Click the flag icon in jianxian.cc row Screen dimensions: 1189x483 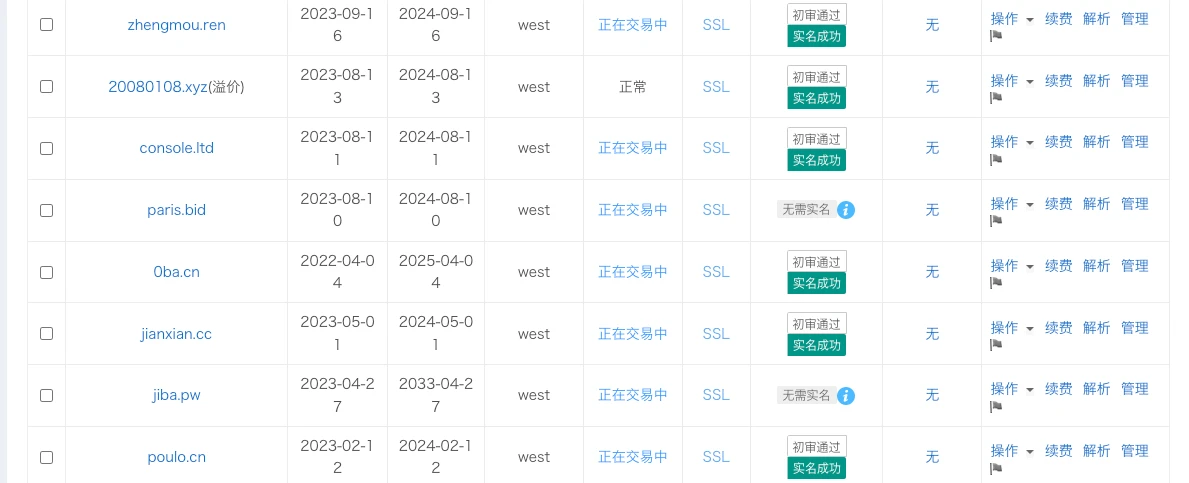996,345
